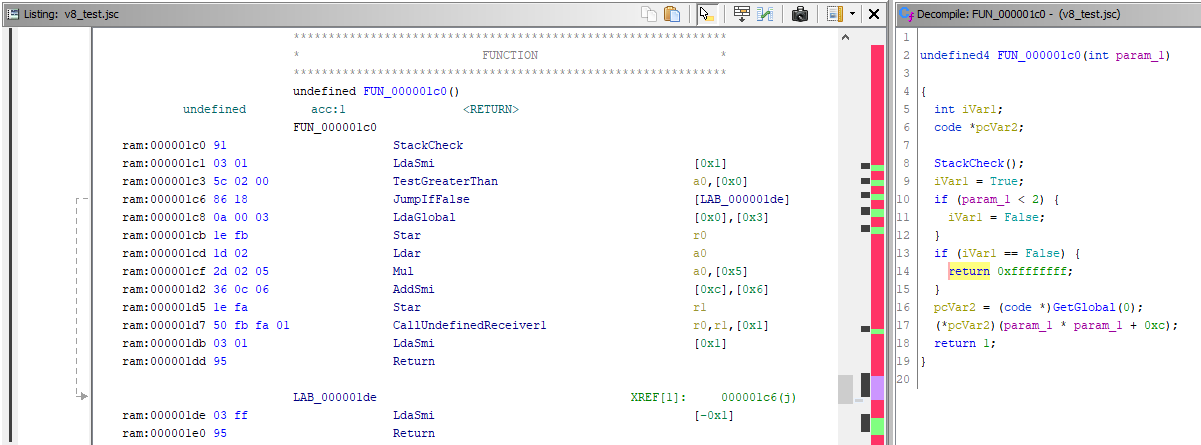Select the TestGreaterThan mnemonic
Screen dimensions: 1201x445
pyautogui.click(x=445, y=181)
